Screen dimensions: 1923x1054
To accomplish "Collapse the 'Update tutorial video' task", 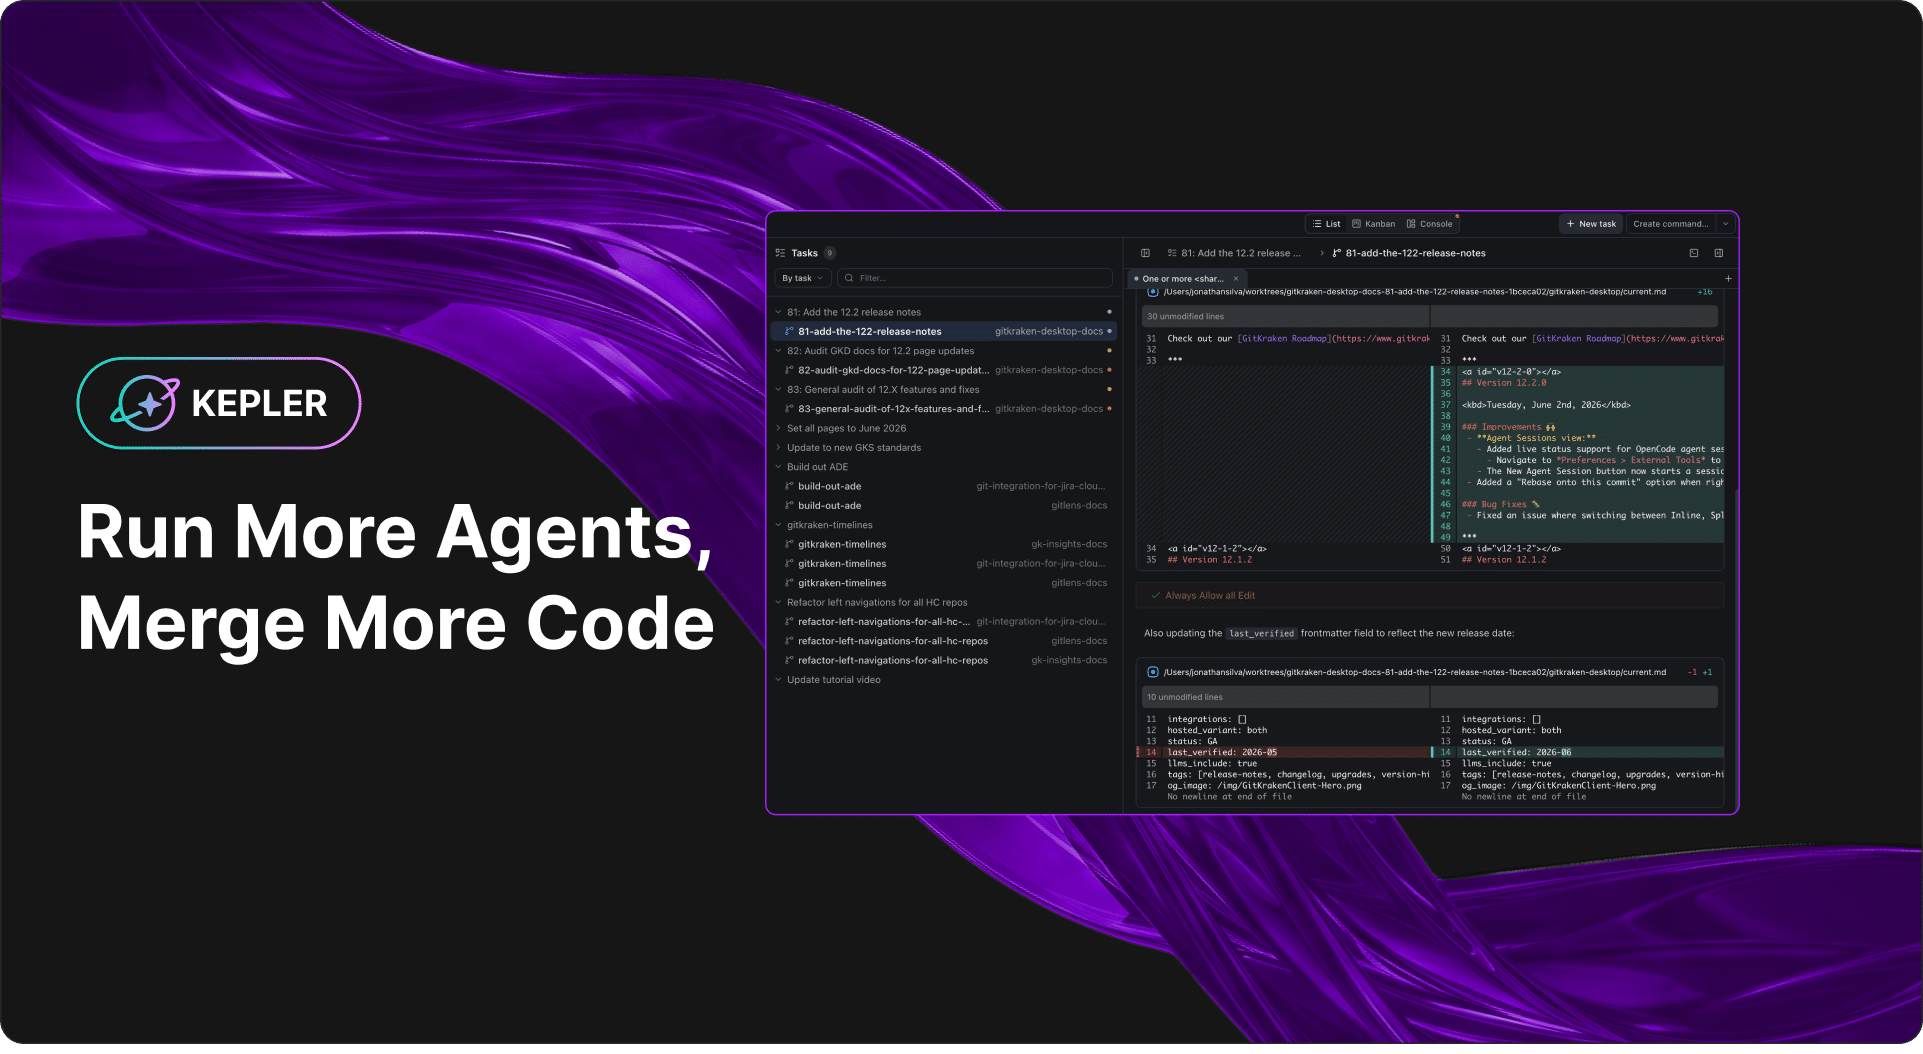I will pyautogui.click(x=779, y=680).
